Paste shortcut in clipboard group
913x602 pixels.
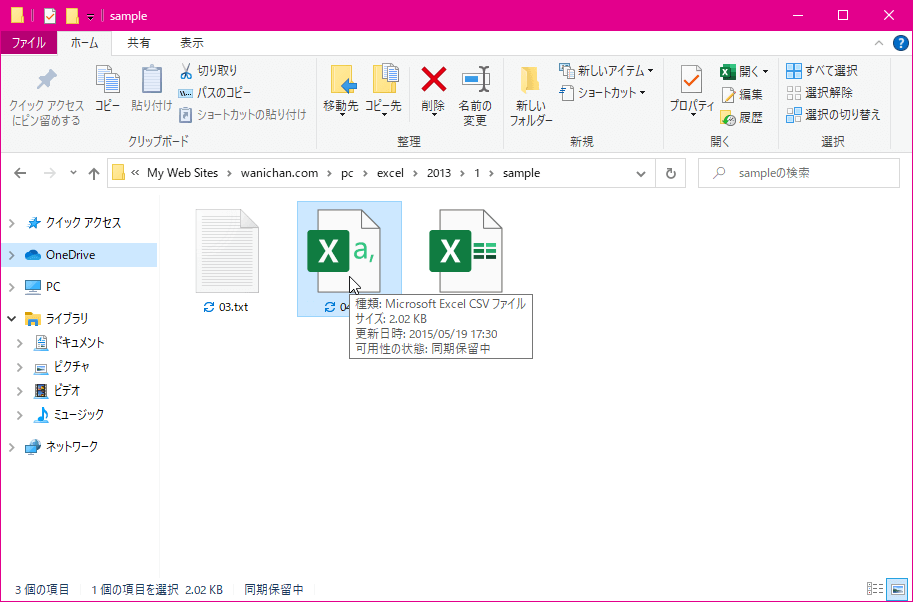(242, 115)
